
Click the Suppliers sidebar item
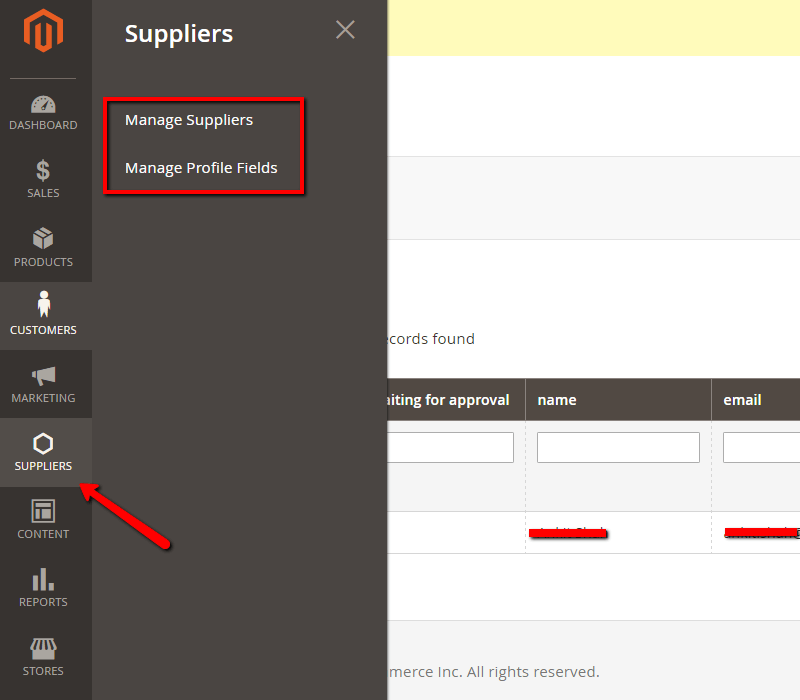43,452
